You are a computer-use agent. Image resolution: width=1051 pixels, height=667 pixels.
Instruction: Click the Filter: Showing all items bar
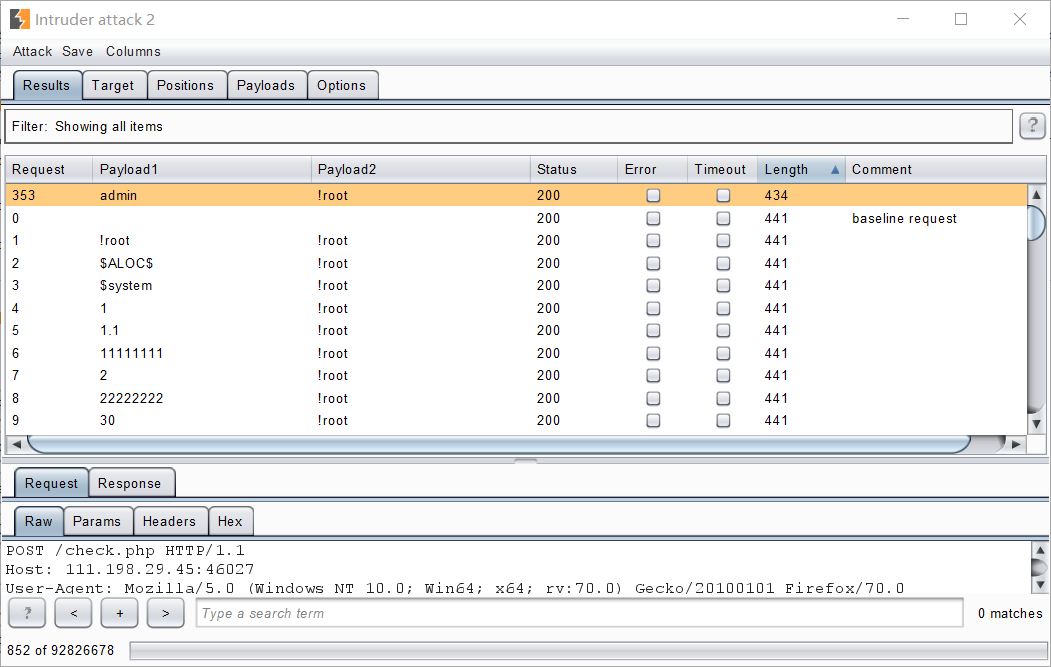click(x=508, y=126)
